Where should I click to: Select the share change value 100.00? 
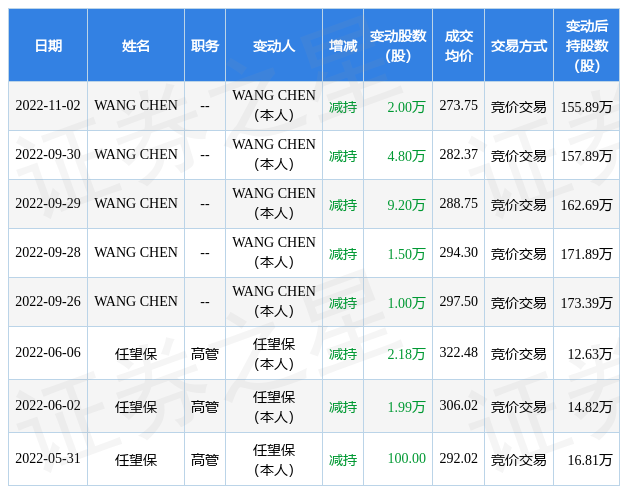pos(406,459)
